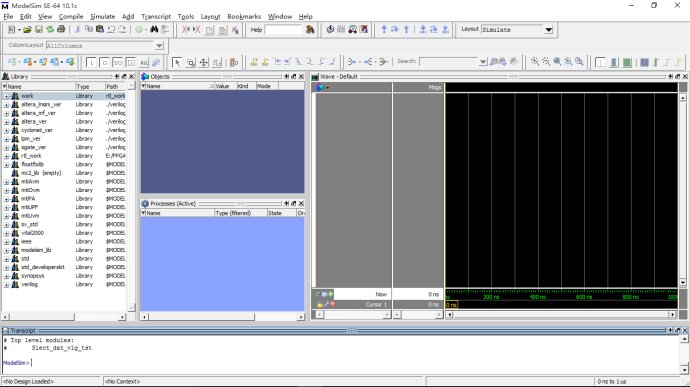The height and width of the screenshot is (387, 690).
Task: Click the New file toolbar icon
Action: point(12,29)
